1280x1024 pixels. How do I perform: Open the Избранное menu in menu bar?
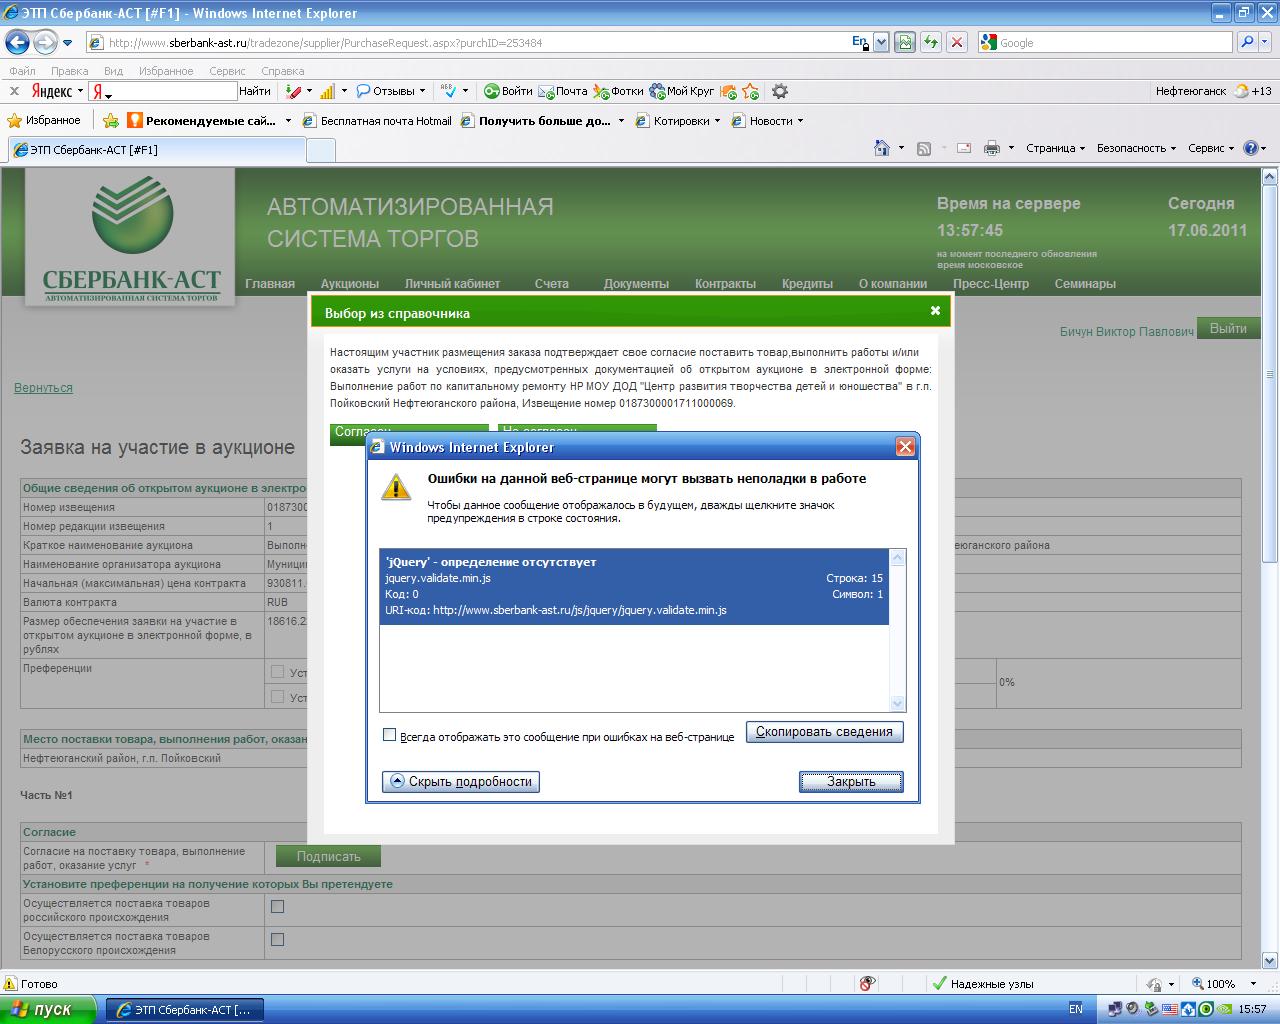click(x=166, y=71)
